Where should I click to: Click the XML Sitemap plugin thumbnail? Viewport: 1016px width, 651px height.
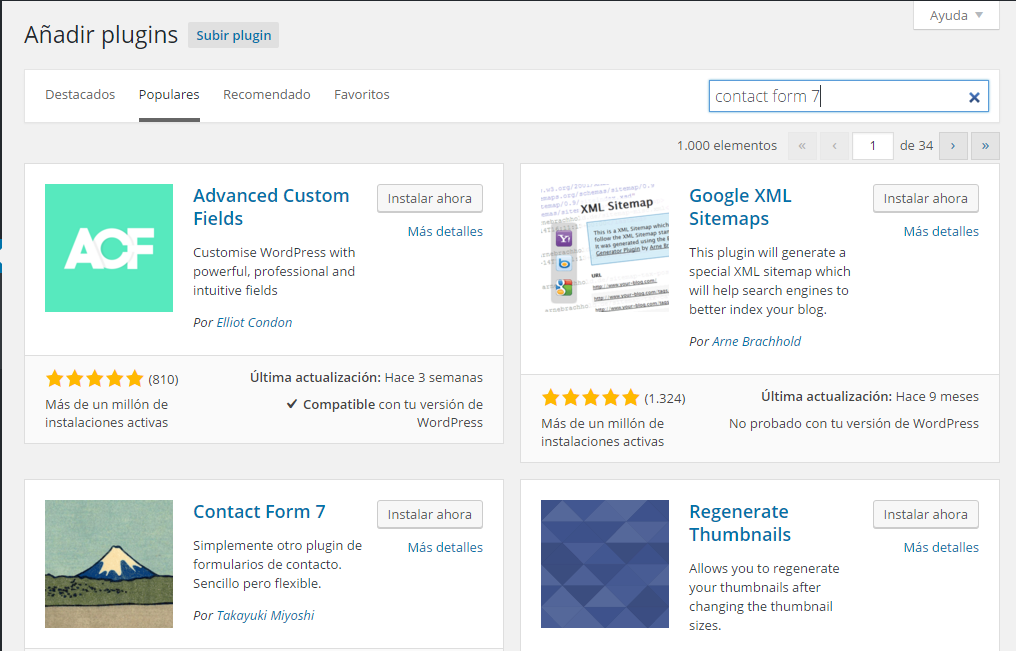pyautogui.click(x=605, y=248)
